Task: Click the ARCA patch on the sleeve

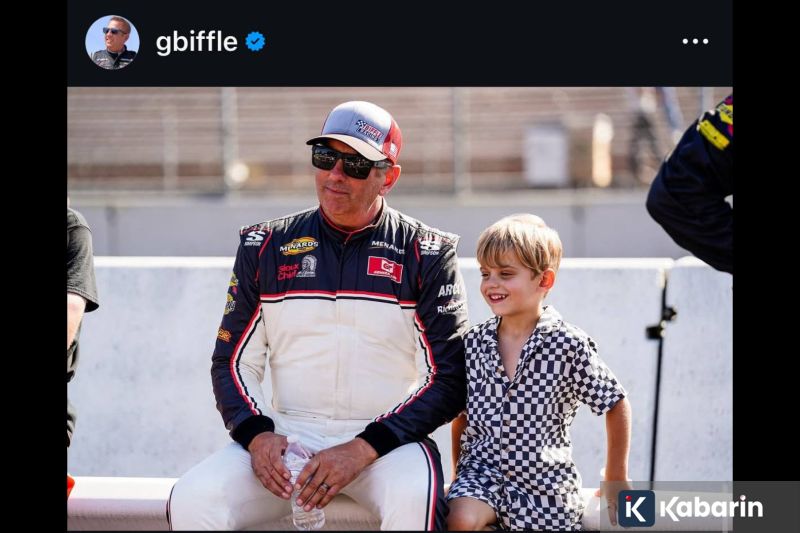Action: tap(448, 290)
